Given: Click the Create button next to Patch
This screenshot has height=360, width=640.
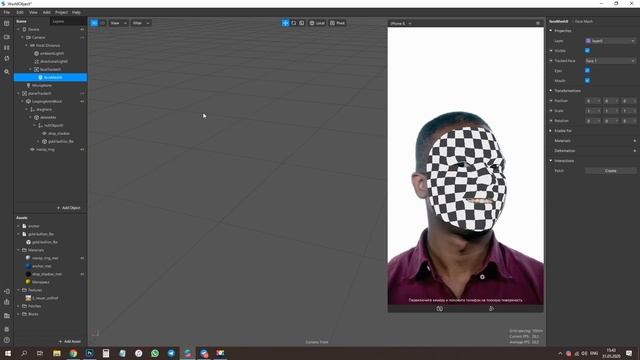Looking at the screenshot, I should point(611,171).
